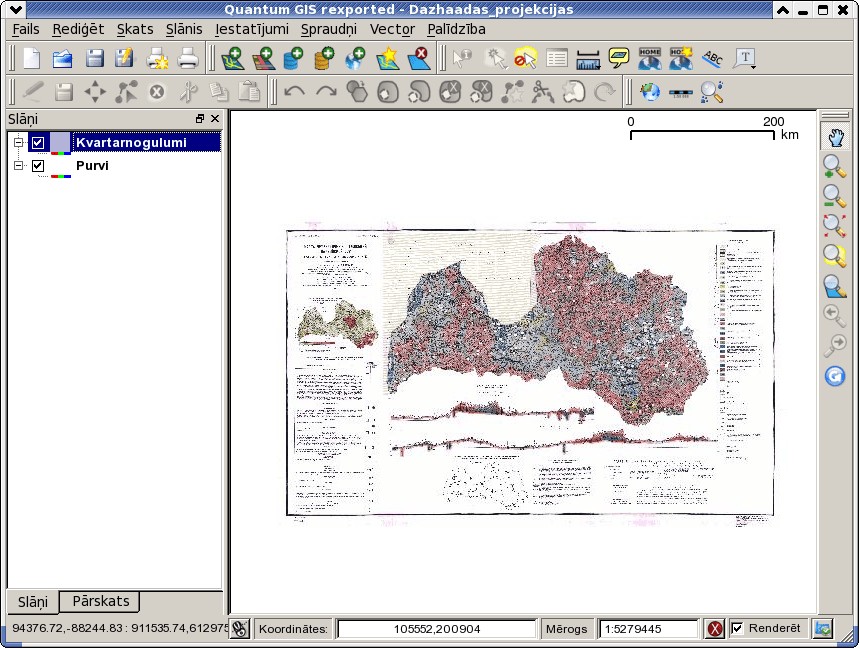
Task: Open map tips speech bubble
Action: (x=619, y=58)
